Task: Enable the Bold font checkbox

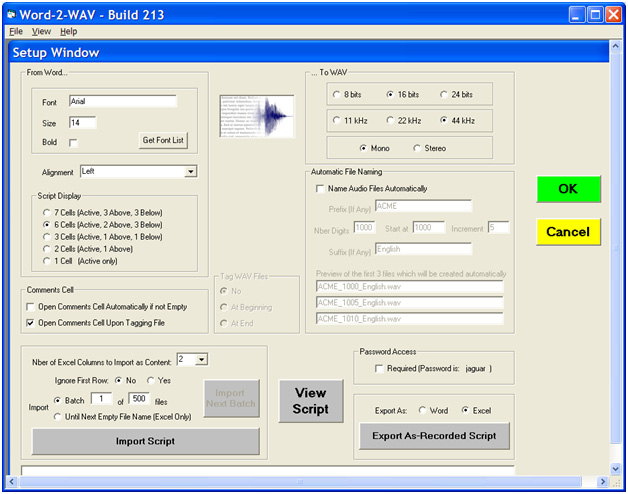Action: 73,143
